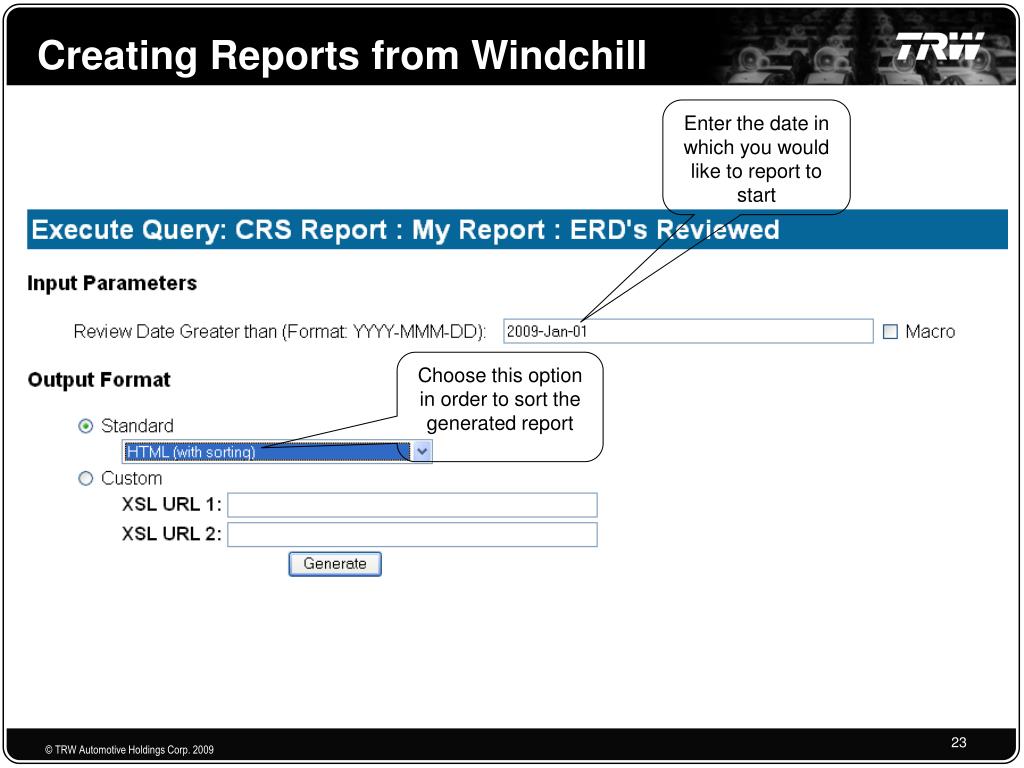The image size is (1024, 768).
Task: Click the TRW logo
Action: point(940,46)
